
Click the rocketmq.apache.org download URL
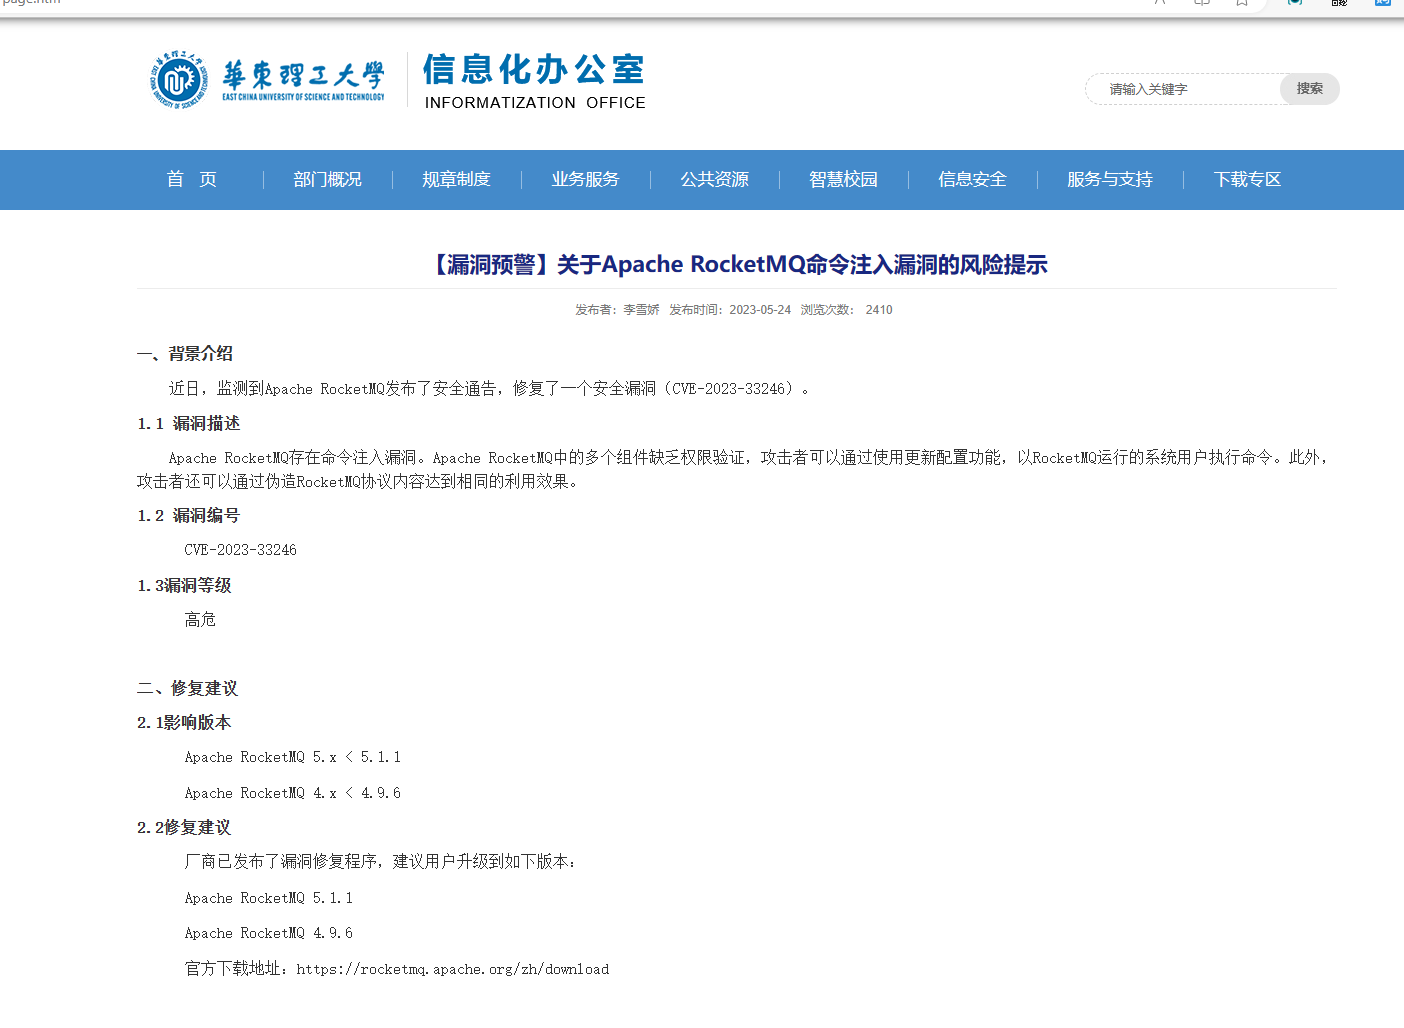click(x=453, y=969)
